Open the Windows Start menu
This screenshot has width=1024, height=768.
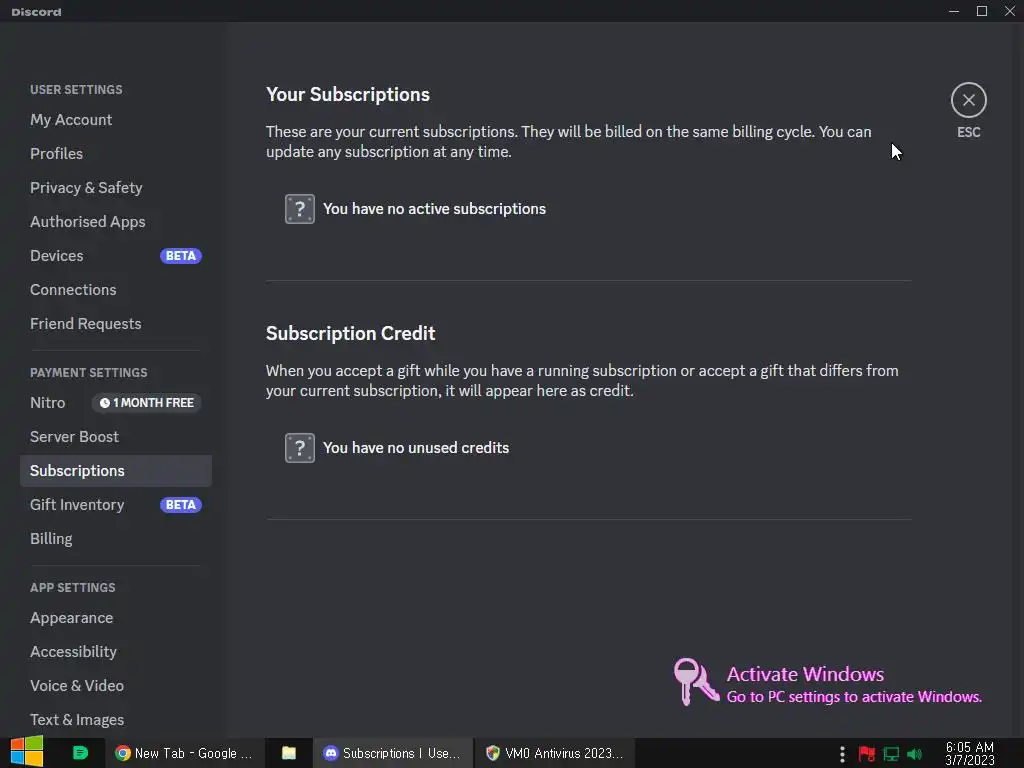point(27,752)
